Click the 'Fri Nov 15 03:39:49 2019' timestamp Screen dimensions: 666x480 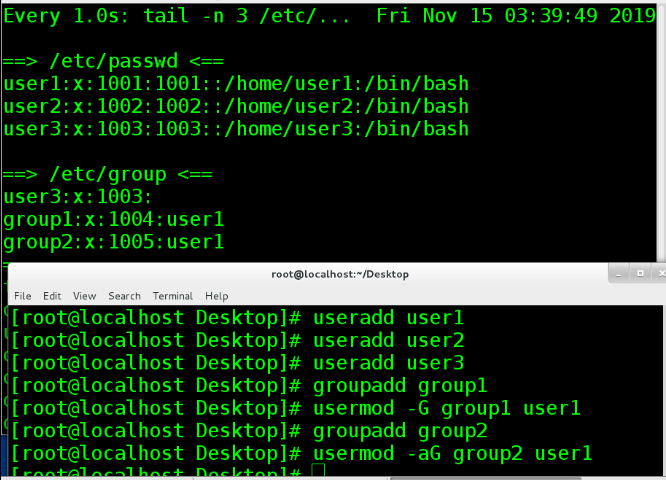click(x=516, y=16)
